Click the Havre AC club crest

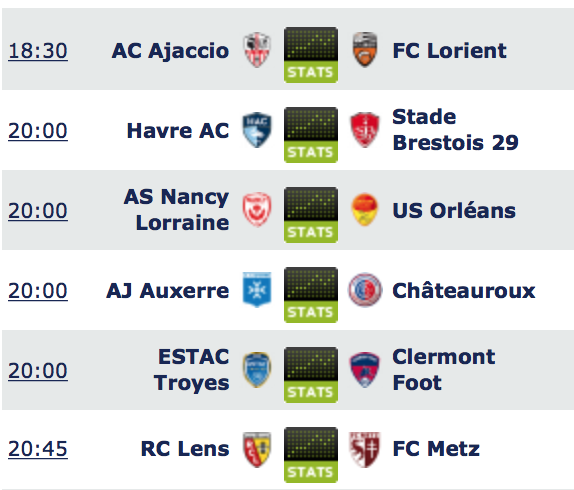click(x=257, y=130)
